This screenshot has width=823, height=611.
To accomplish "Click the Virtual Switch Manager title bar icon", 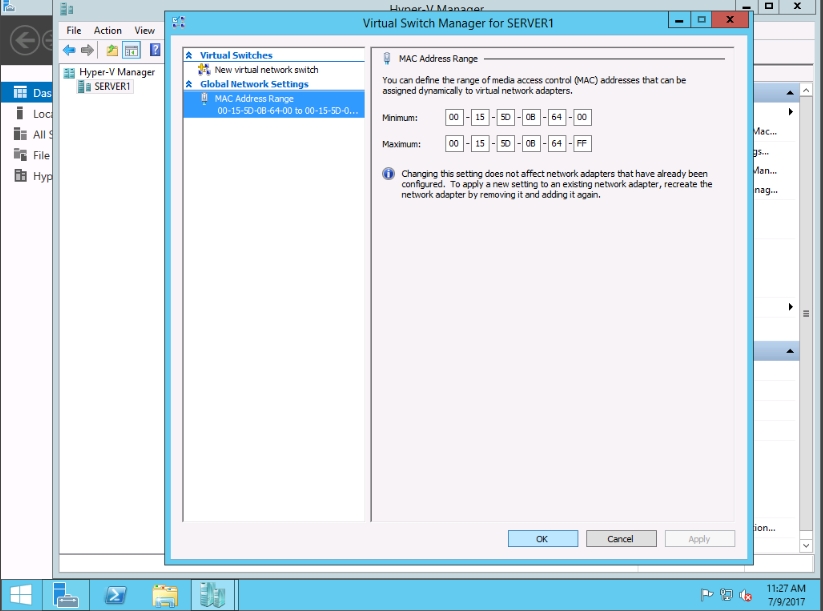I will [x=178, y=22].
